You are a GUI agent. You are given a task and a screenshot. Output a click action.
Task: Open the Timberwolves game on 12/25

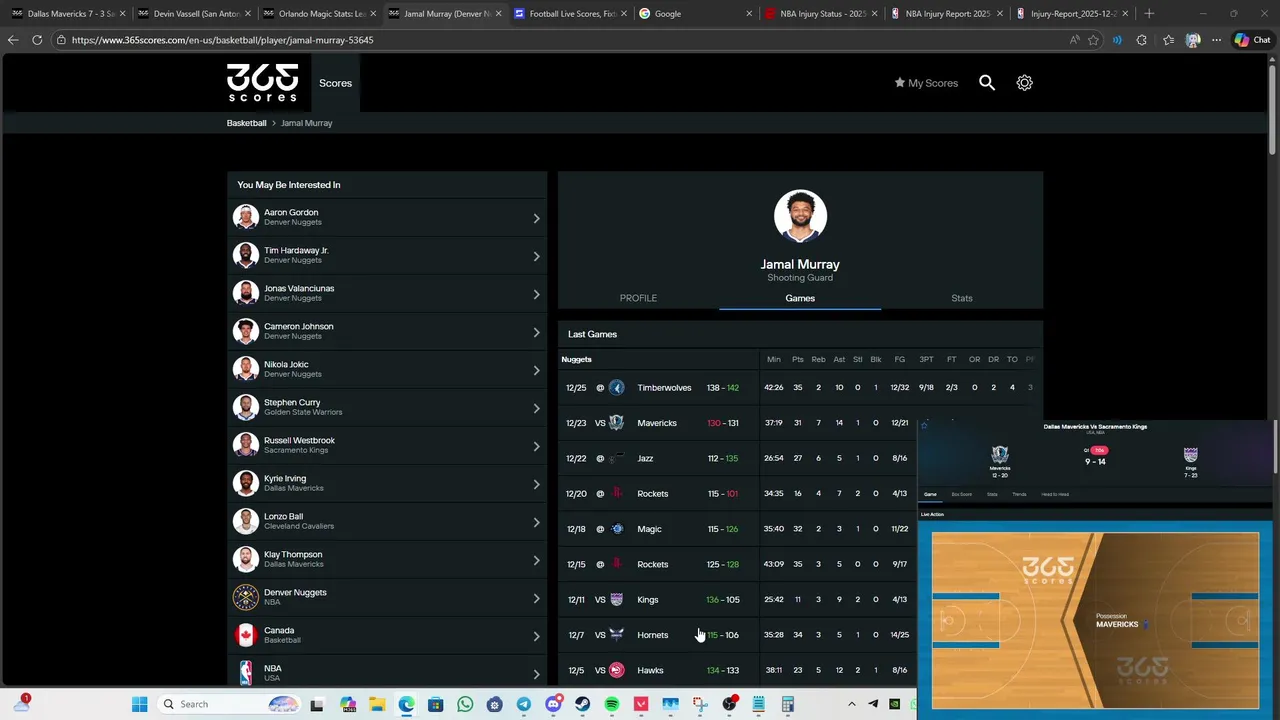pos(800,387)
